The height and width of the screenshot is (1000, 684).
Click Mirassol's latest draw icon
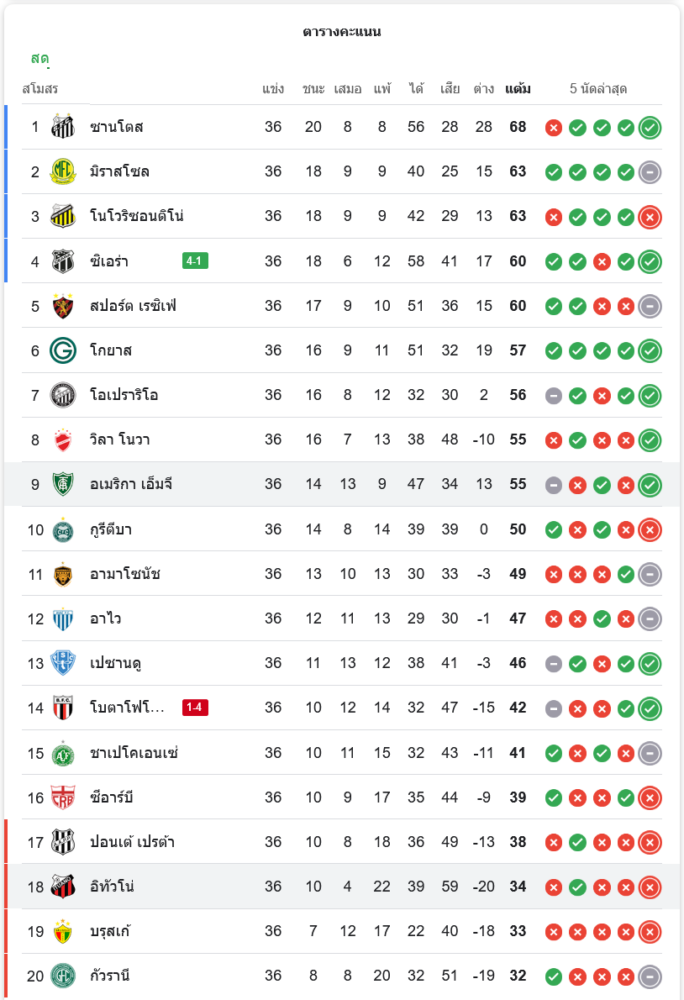tap(650, 171)
